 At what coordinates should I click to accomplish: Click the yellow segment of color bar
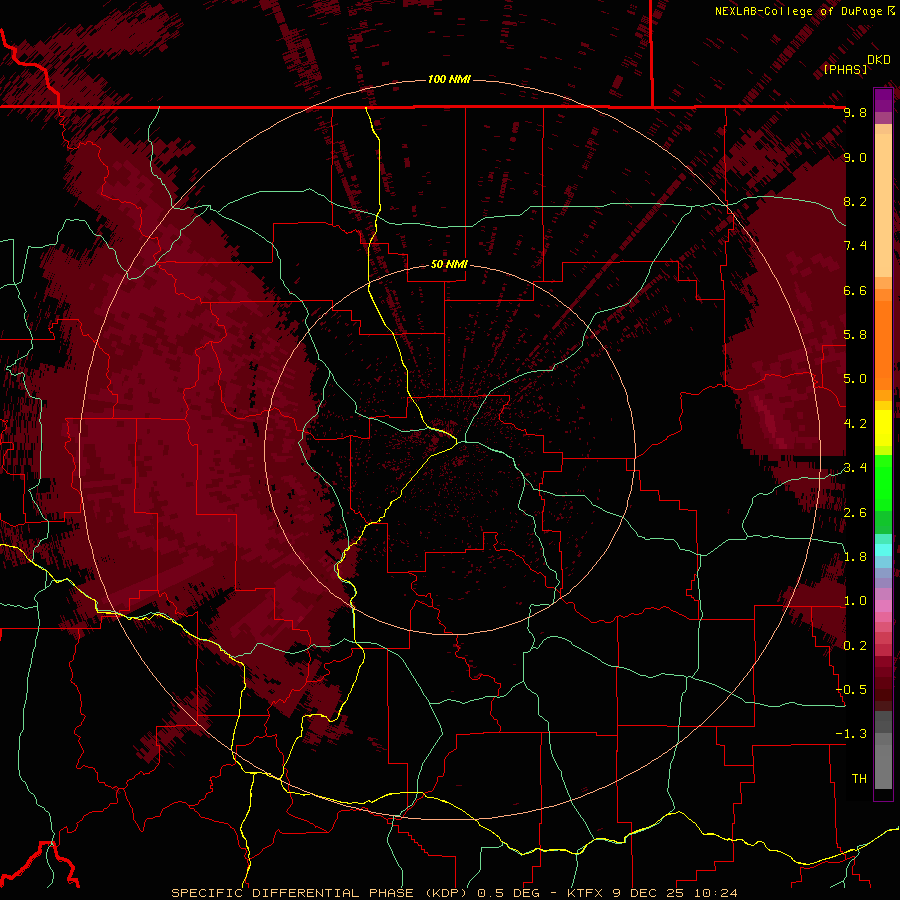[883, 428]
